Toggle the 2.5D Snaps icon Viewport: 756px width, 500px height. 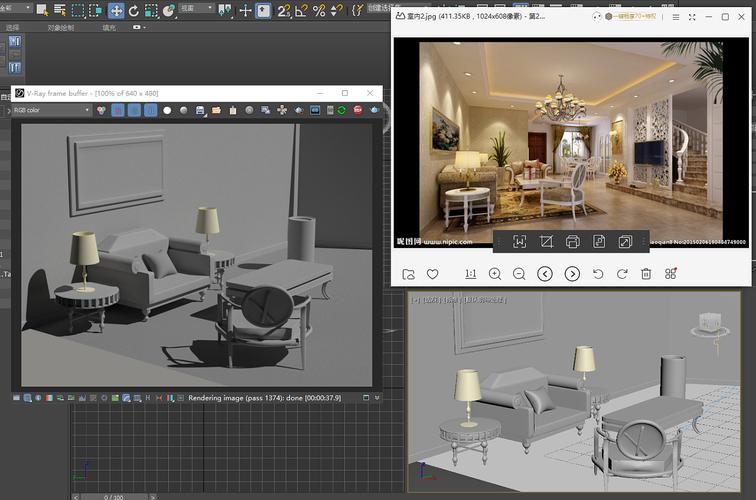tap(284, 10)
